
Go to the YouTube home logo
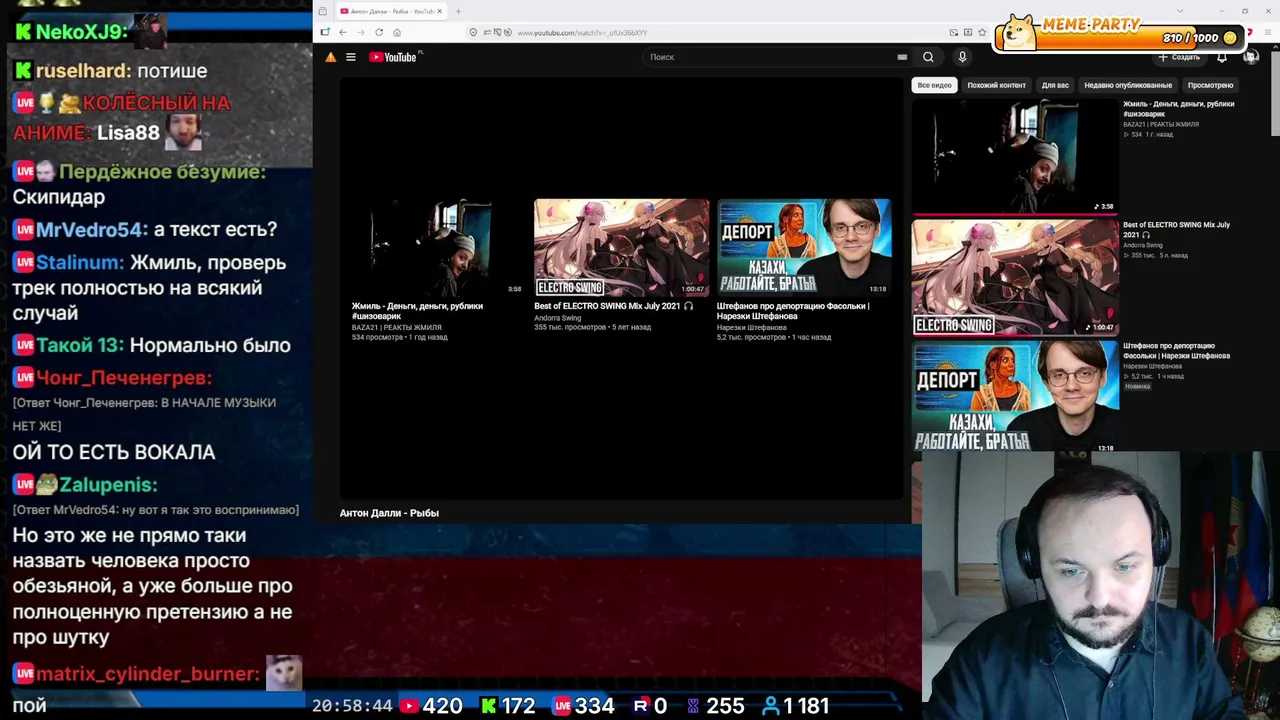pyautogui.click(x=393, y=57)
